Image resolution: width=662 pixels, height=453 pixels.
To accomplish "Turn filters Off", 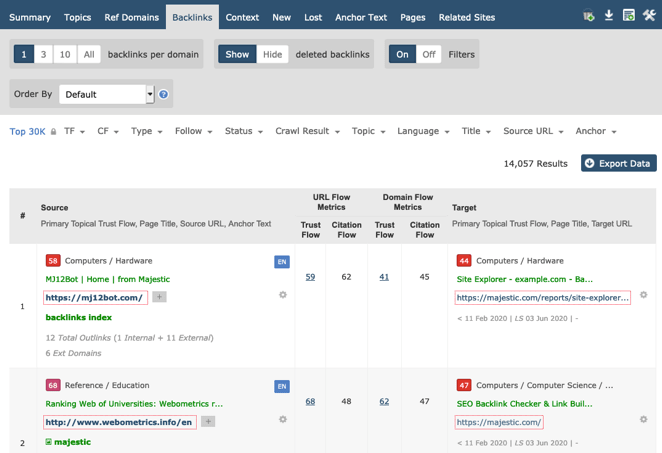I will click(428, 54).
